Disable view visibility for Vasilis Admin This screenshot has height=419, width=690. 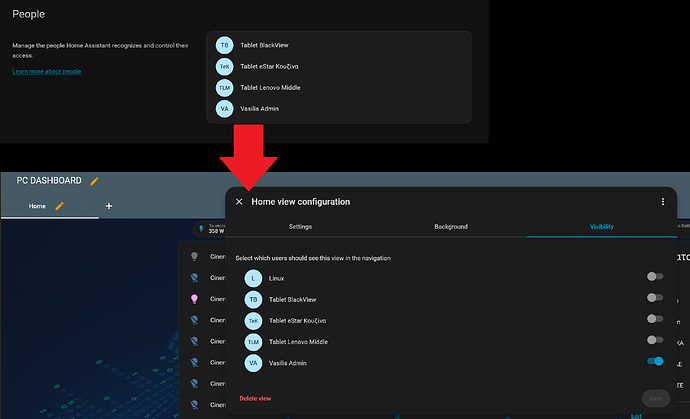click(655, 361)
